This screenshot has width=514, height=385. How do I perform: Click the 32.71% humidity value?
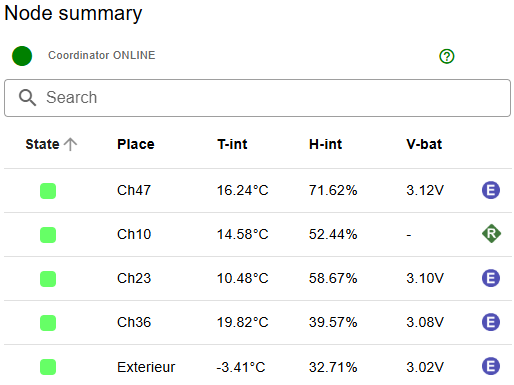[x=333, y=367]
